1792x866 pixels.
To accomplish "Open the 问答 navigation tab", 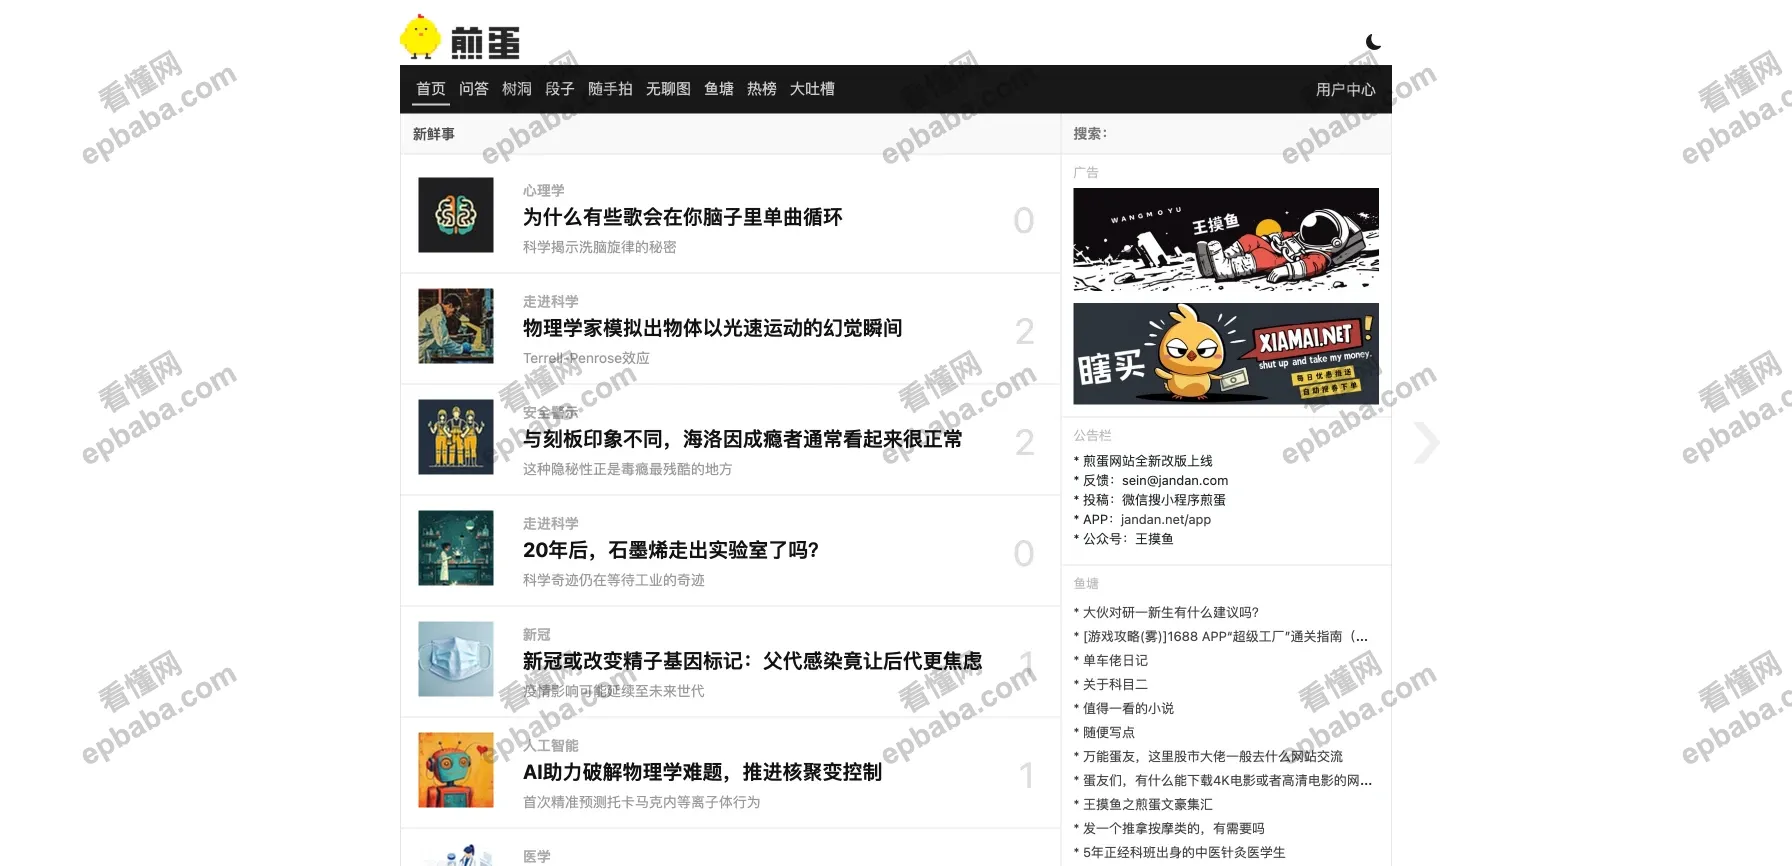I will click(x=474, y=89).
